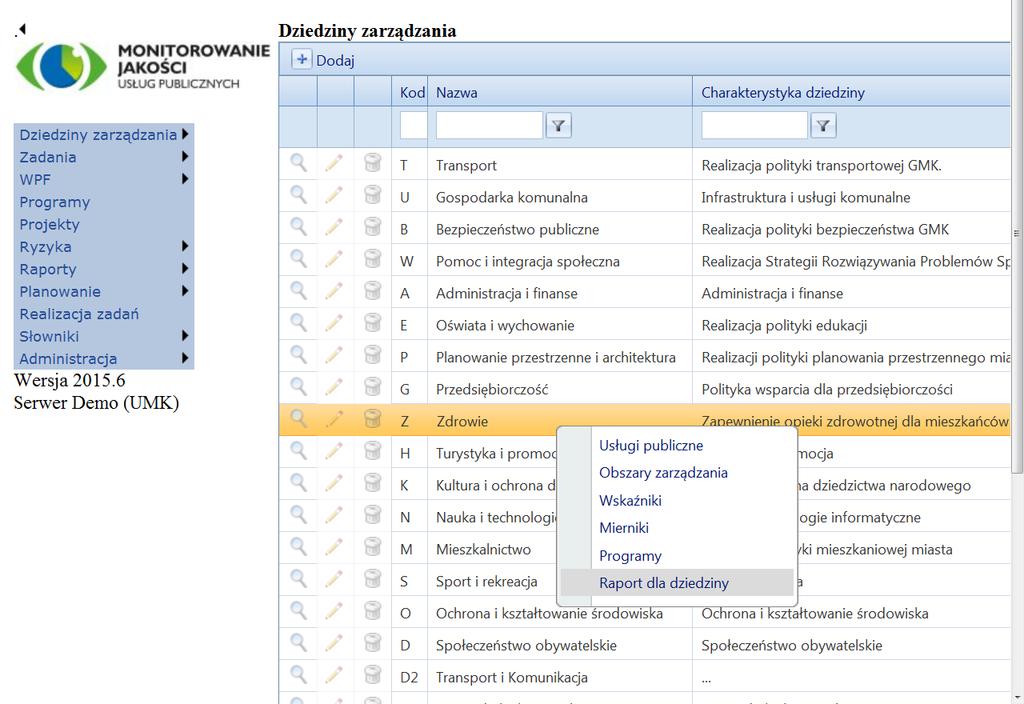Magnifier for Administracja i finanse row

pyautogui.click(x=298, y=291)
